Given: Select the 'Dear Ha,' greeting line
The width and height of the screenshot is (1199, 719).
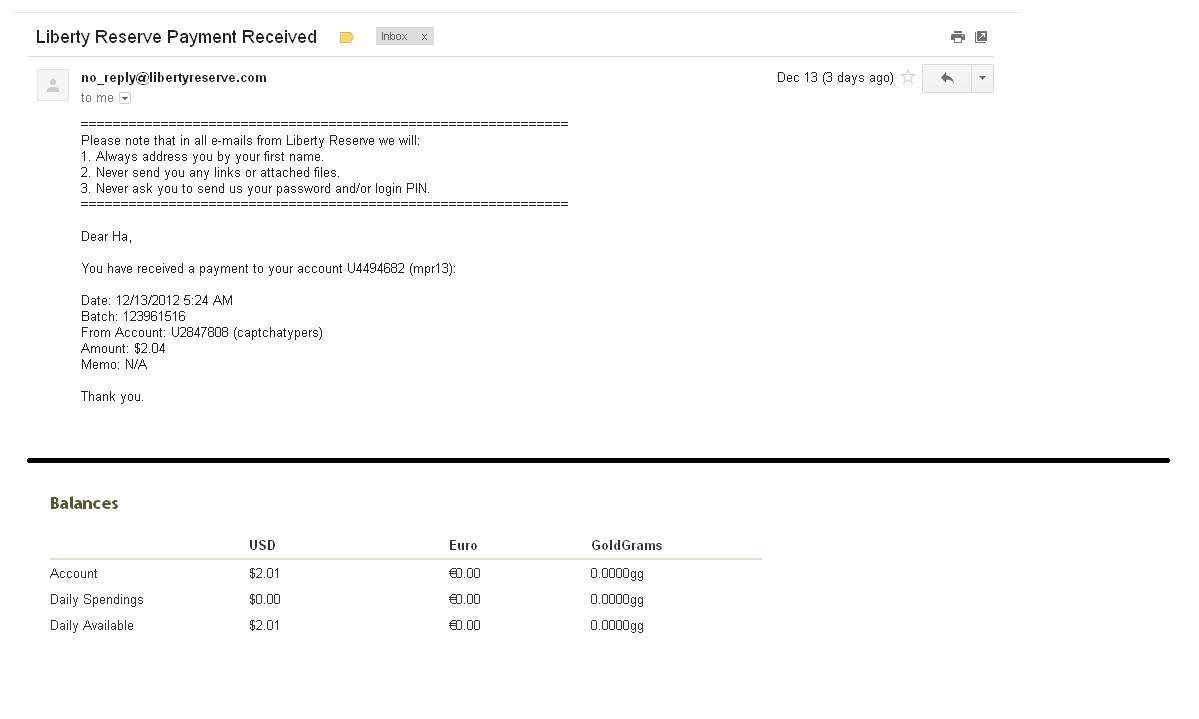Looking at the screenshot, I should 106,236.
